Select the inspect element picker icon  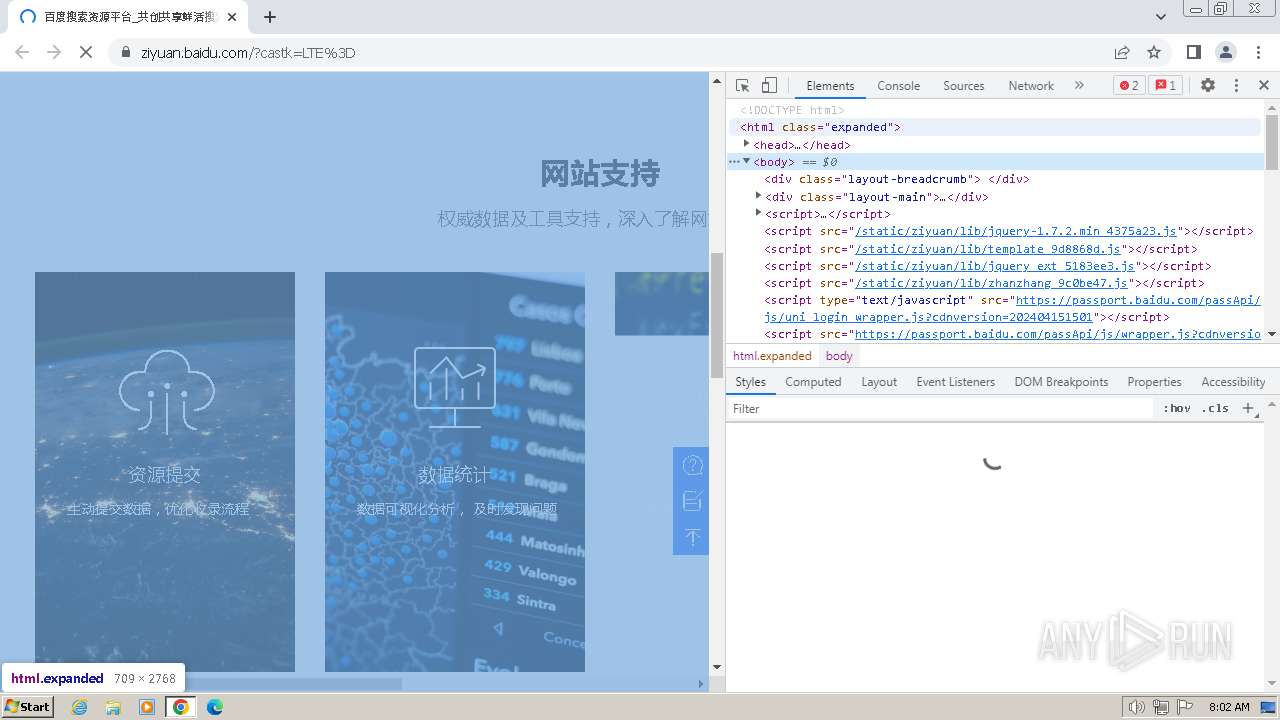coord(742,86)
